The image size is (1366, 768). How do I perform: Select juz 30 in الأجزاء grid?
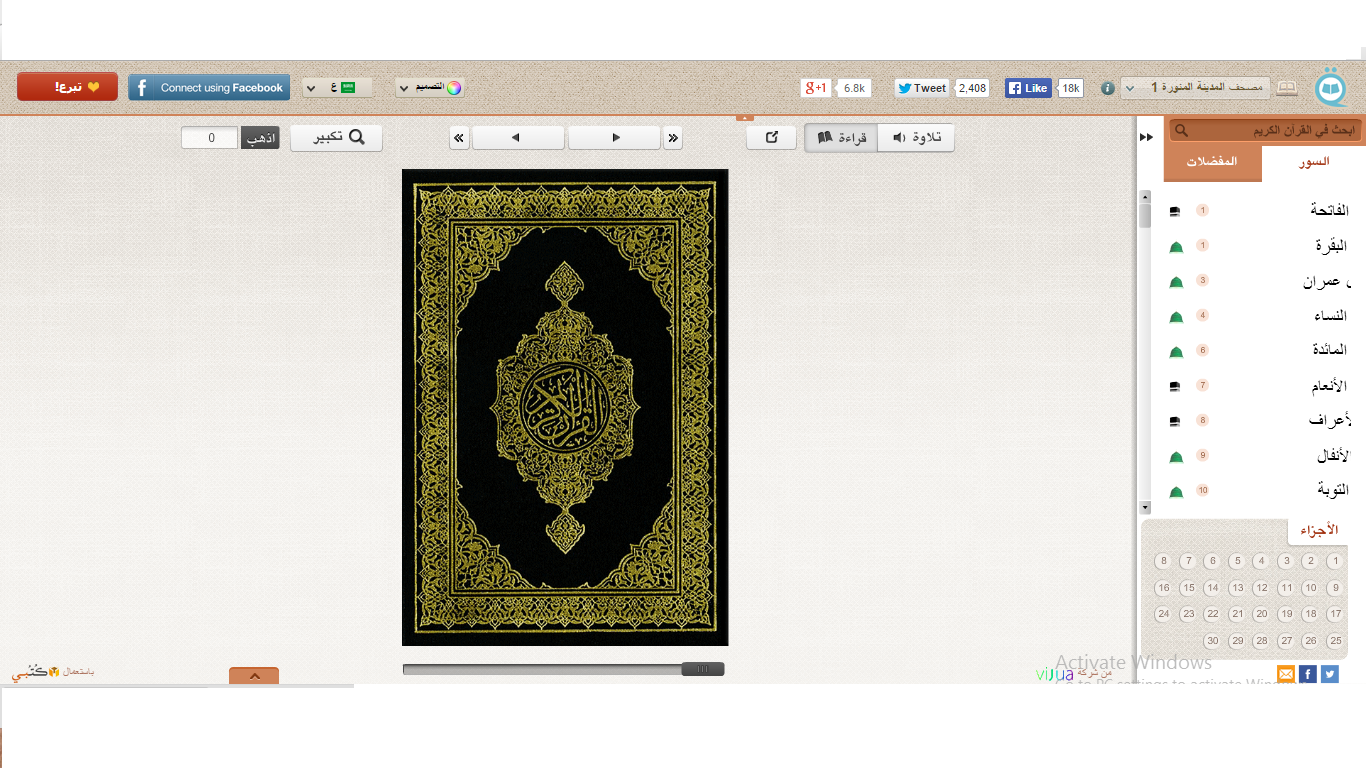point(1212,641)
